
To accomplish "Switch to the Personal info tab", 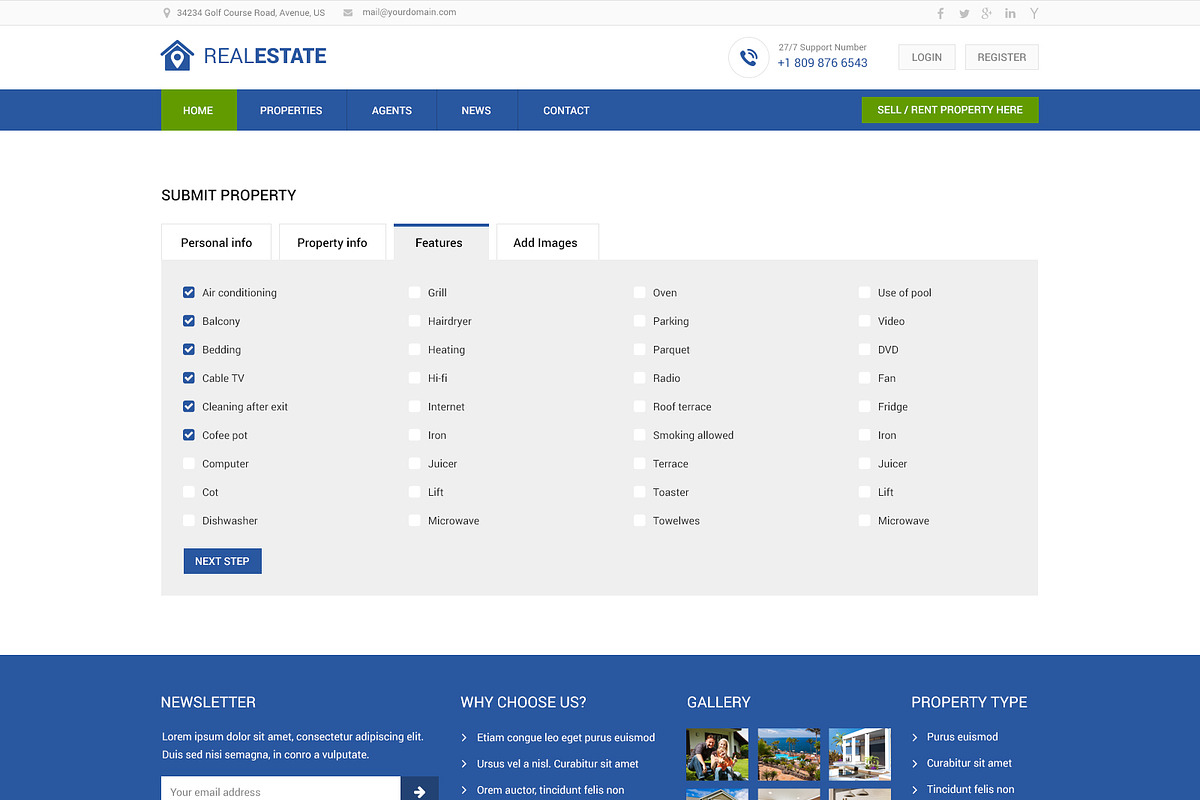I will (x=216, y=242).
